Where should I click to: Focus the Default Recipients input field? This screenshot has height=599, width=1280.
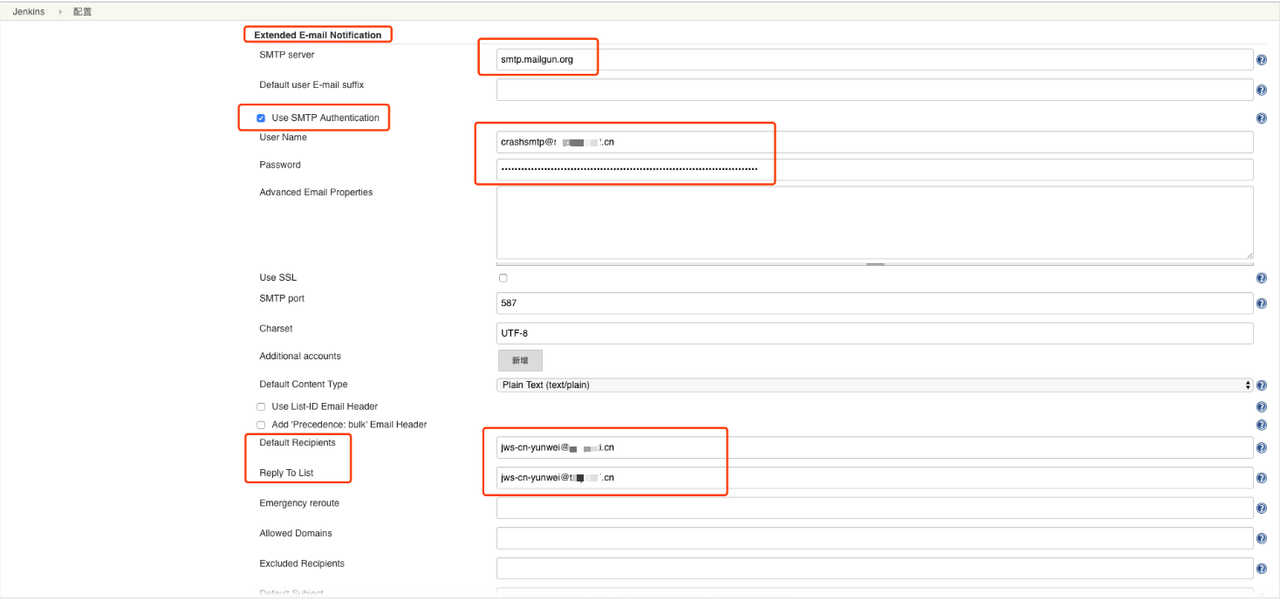[875, 448]
